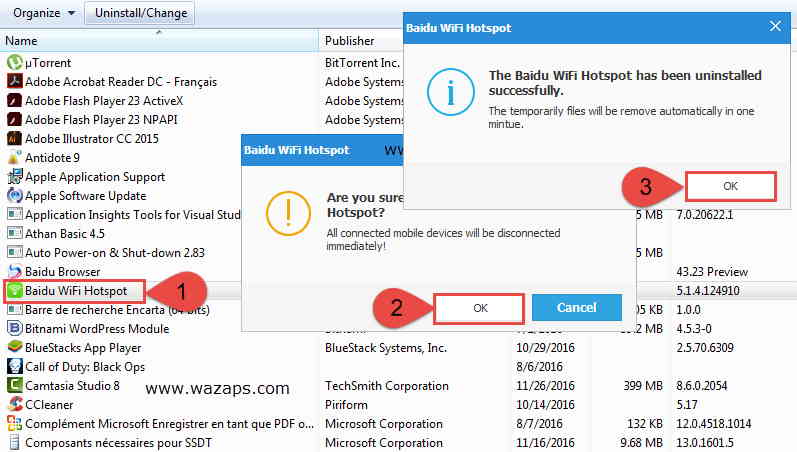Screen dimensions: 797x452
Task: Click version 5.1.4.124910
Action: click(708, 291)
